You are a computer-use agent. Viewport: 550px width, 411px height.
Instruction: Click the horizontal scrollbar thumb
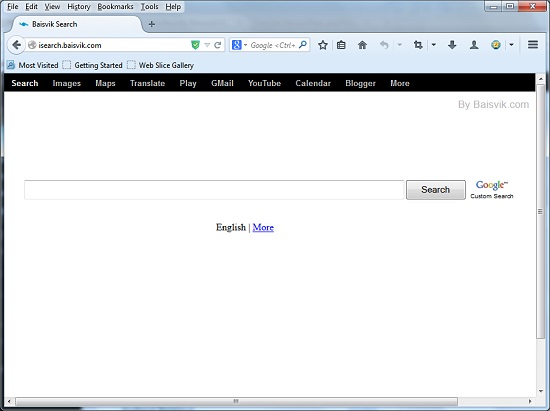pyautogui.click(x=236, y=401)
